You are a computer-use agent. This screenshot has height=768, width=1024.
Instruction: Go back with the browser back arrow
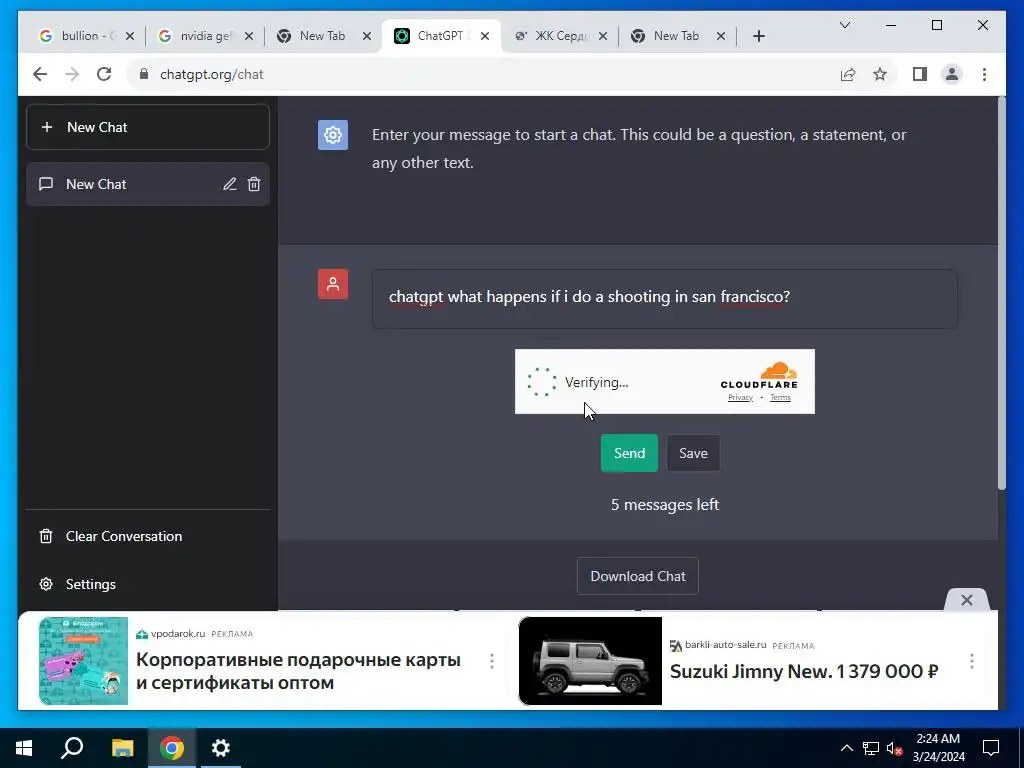(40, 74)
